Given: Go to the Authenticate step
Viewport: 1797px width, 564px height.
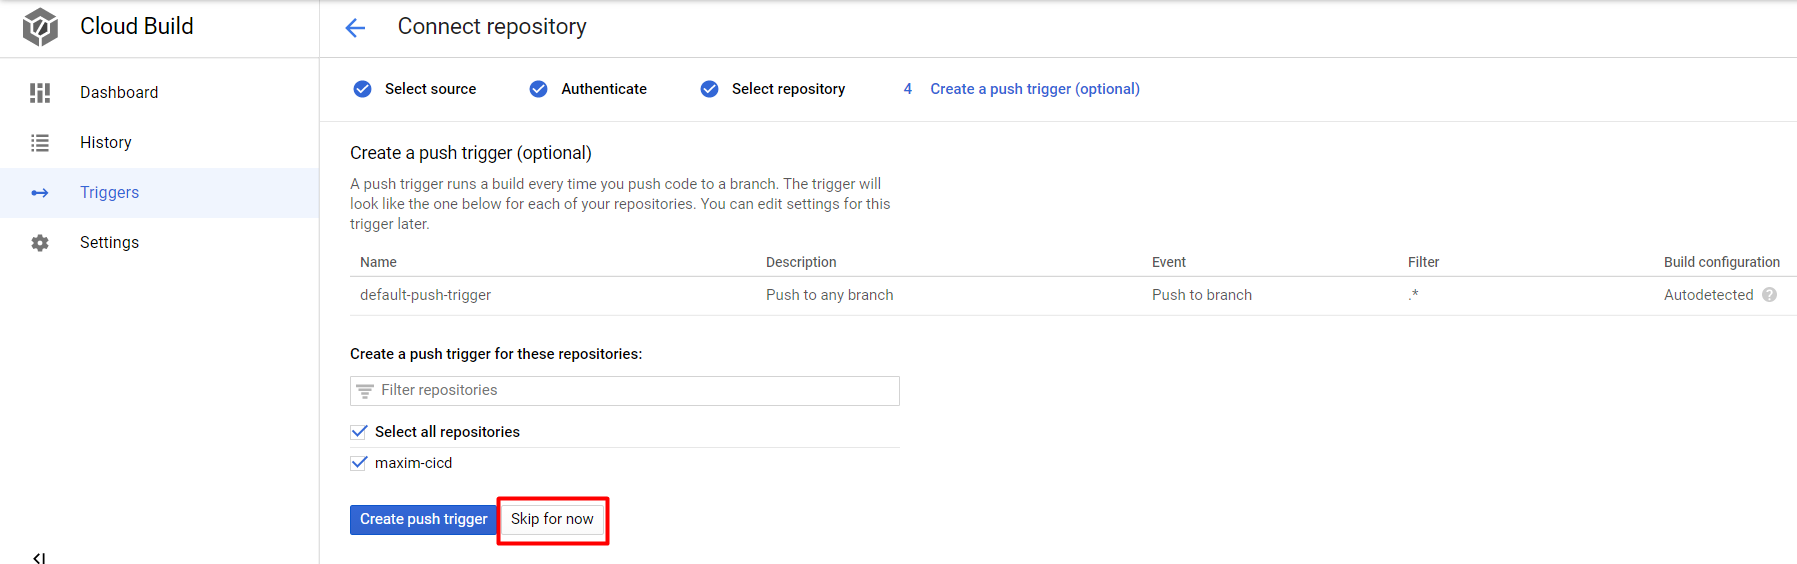Looking at the screenshot, I should pyautogui.click(x=603, y=89).
